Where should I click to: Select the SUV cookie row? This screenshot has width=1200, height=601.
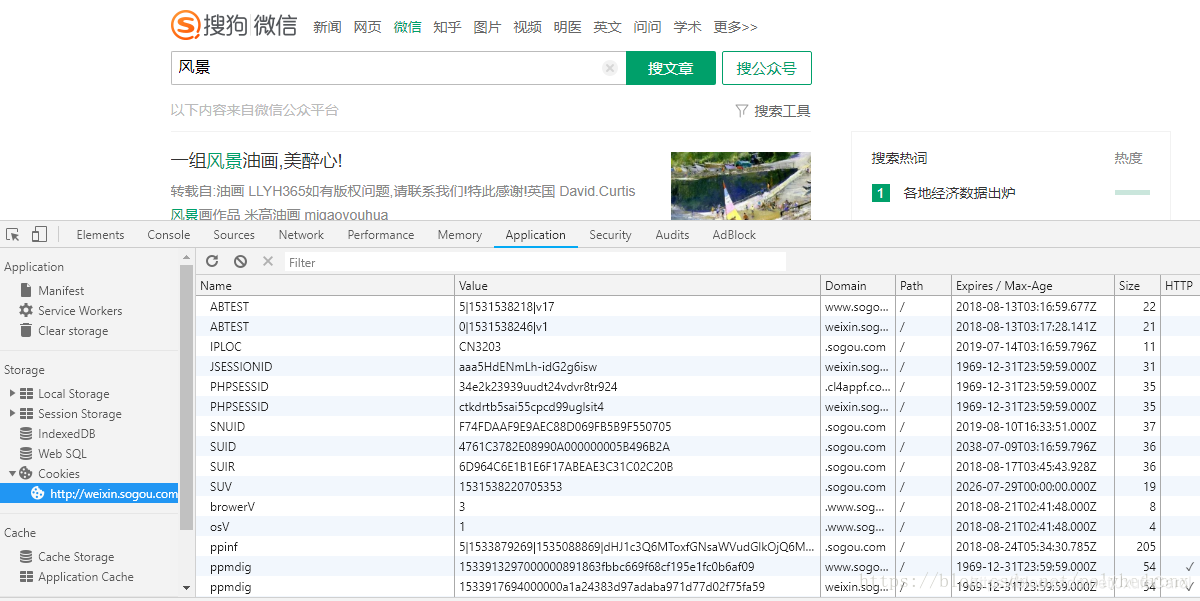tap(698, 487)
